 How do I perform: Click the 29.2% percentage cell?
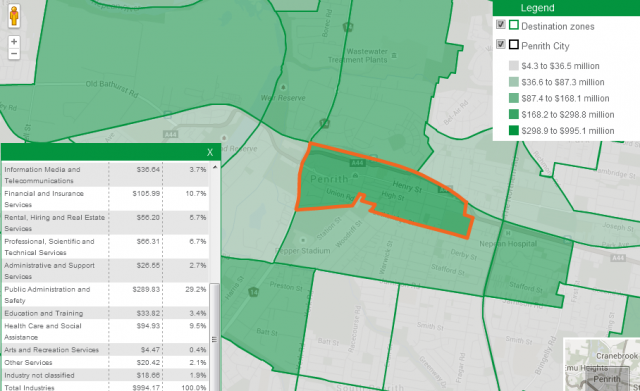tap(196, 289)
